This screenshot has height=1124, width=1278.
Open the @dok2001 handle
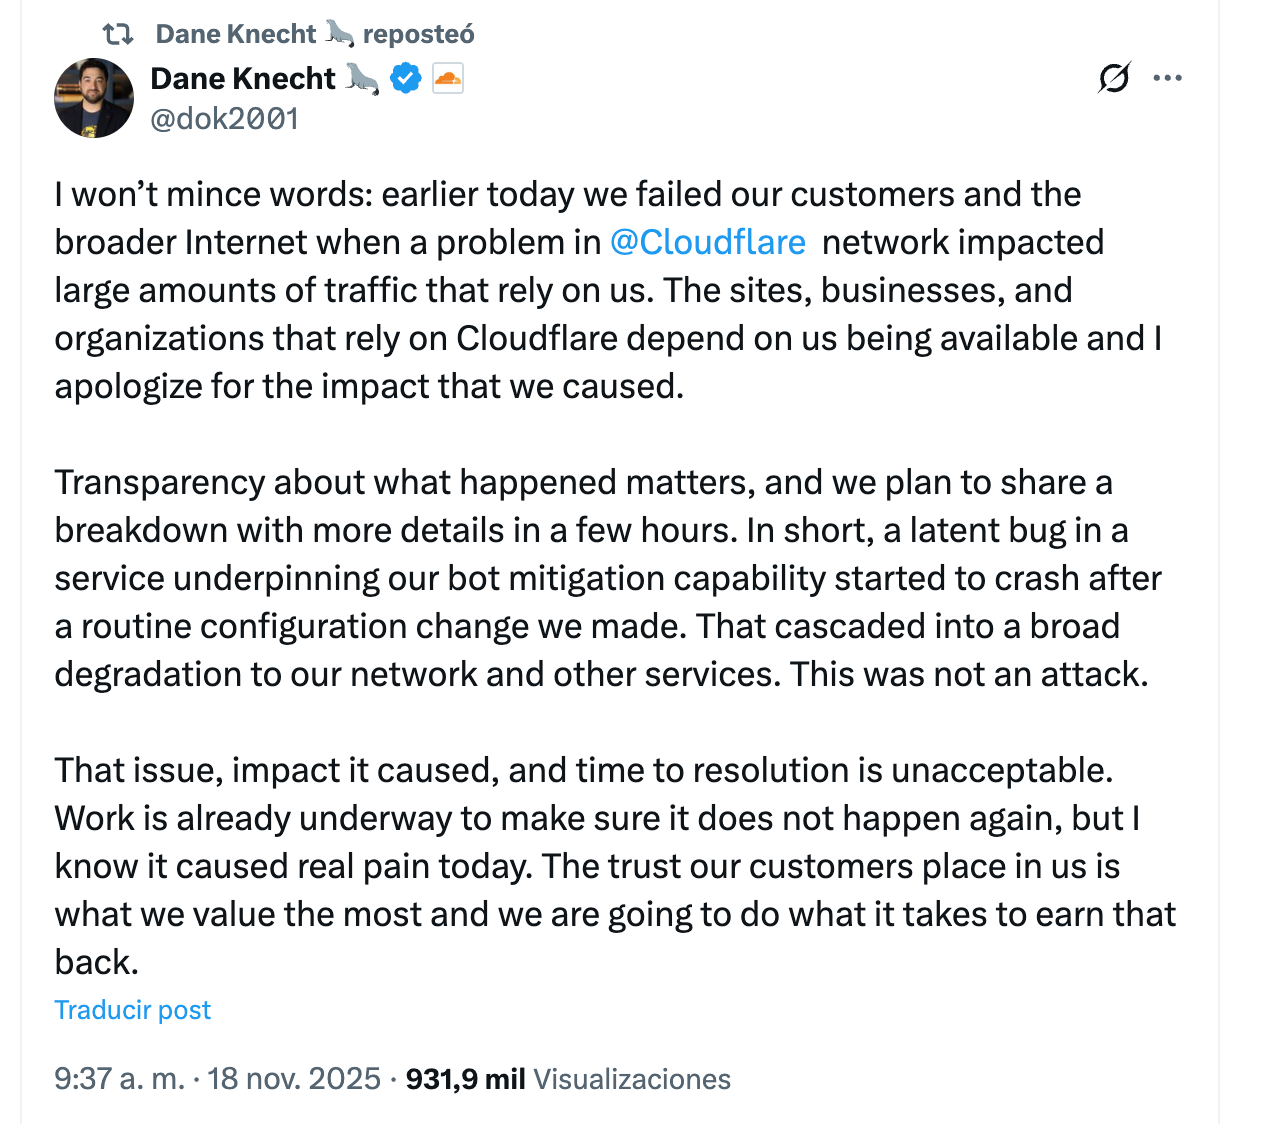click(x=225, y=119)
